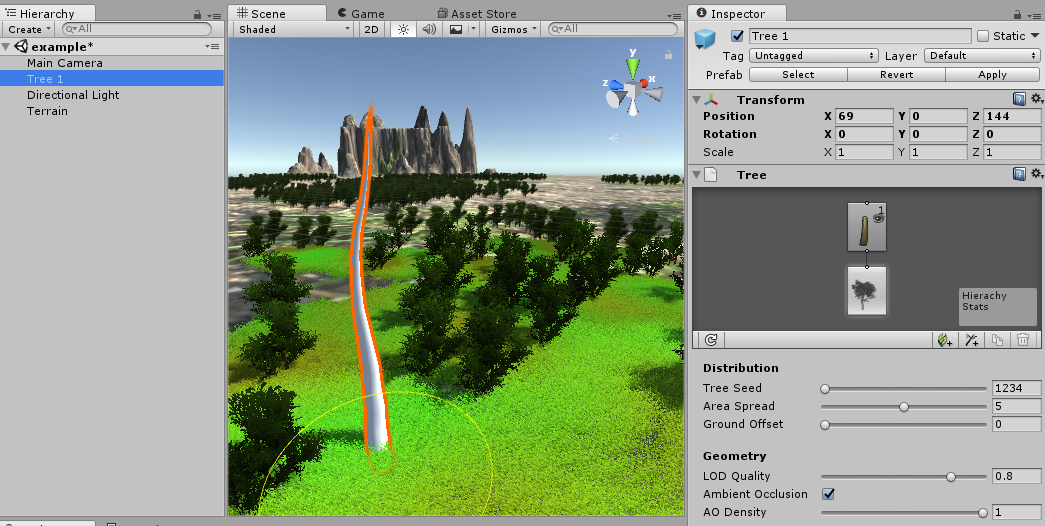Toggle scene lighting sun icon
The image size is (1045, 526).
tap(404, 29)
